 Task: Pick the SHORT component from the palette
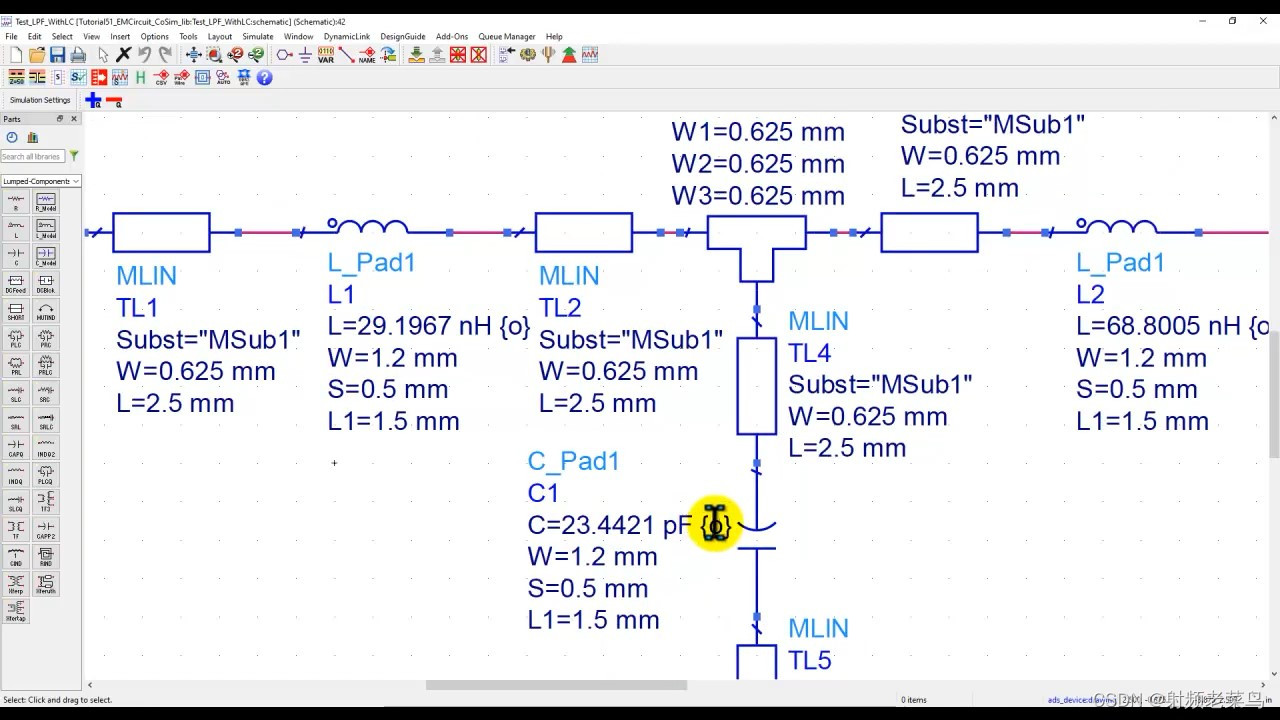coord(17,308)
